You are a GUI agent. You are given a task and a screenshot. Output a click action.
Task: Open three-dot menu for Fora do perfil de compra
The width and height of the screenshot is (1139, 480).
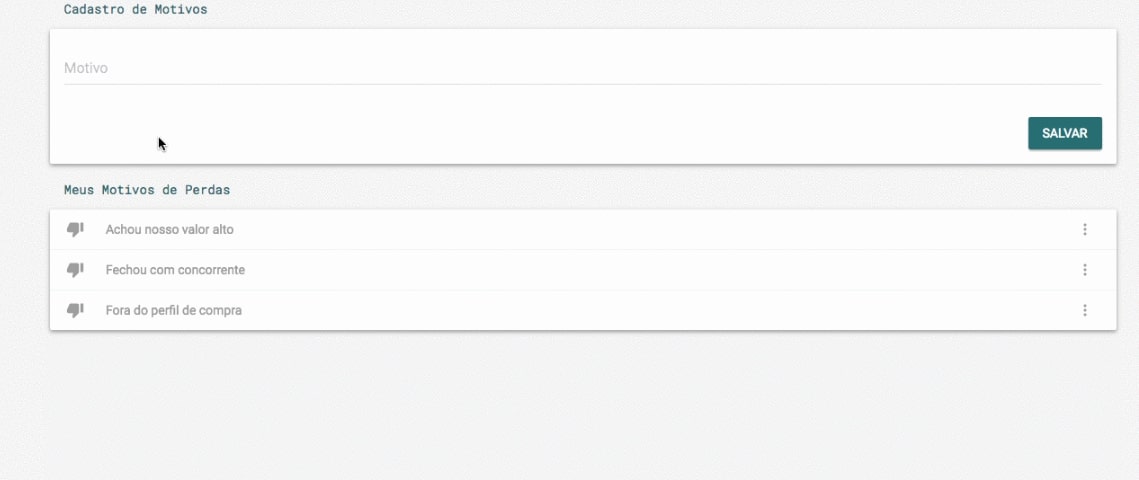pyautogui.click(x=1085, y=311)
